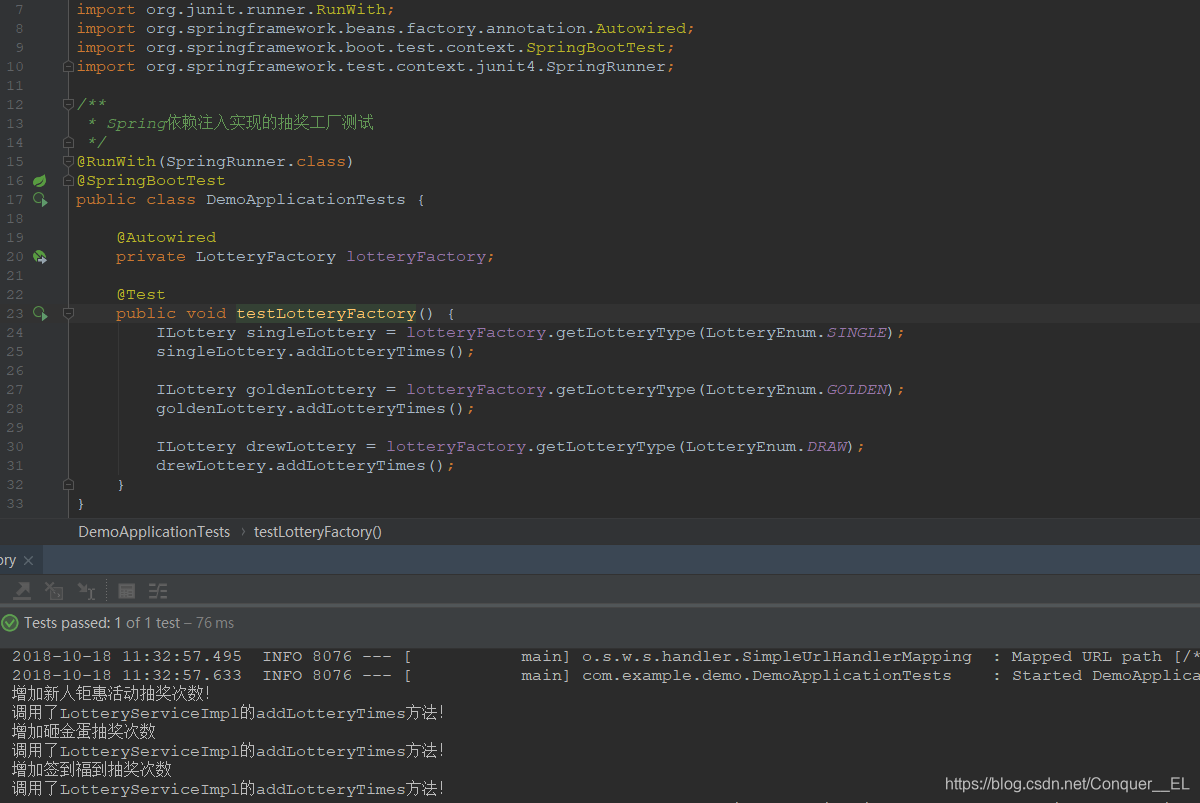
Task: Click the @RunWith annotation
Action: tap(116, 162)
